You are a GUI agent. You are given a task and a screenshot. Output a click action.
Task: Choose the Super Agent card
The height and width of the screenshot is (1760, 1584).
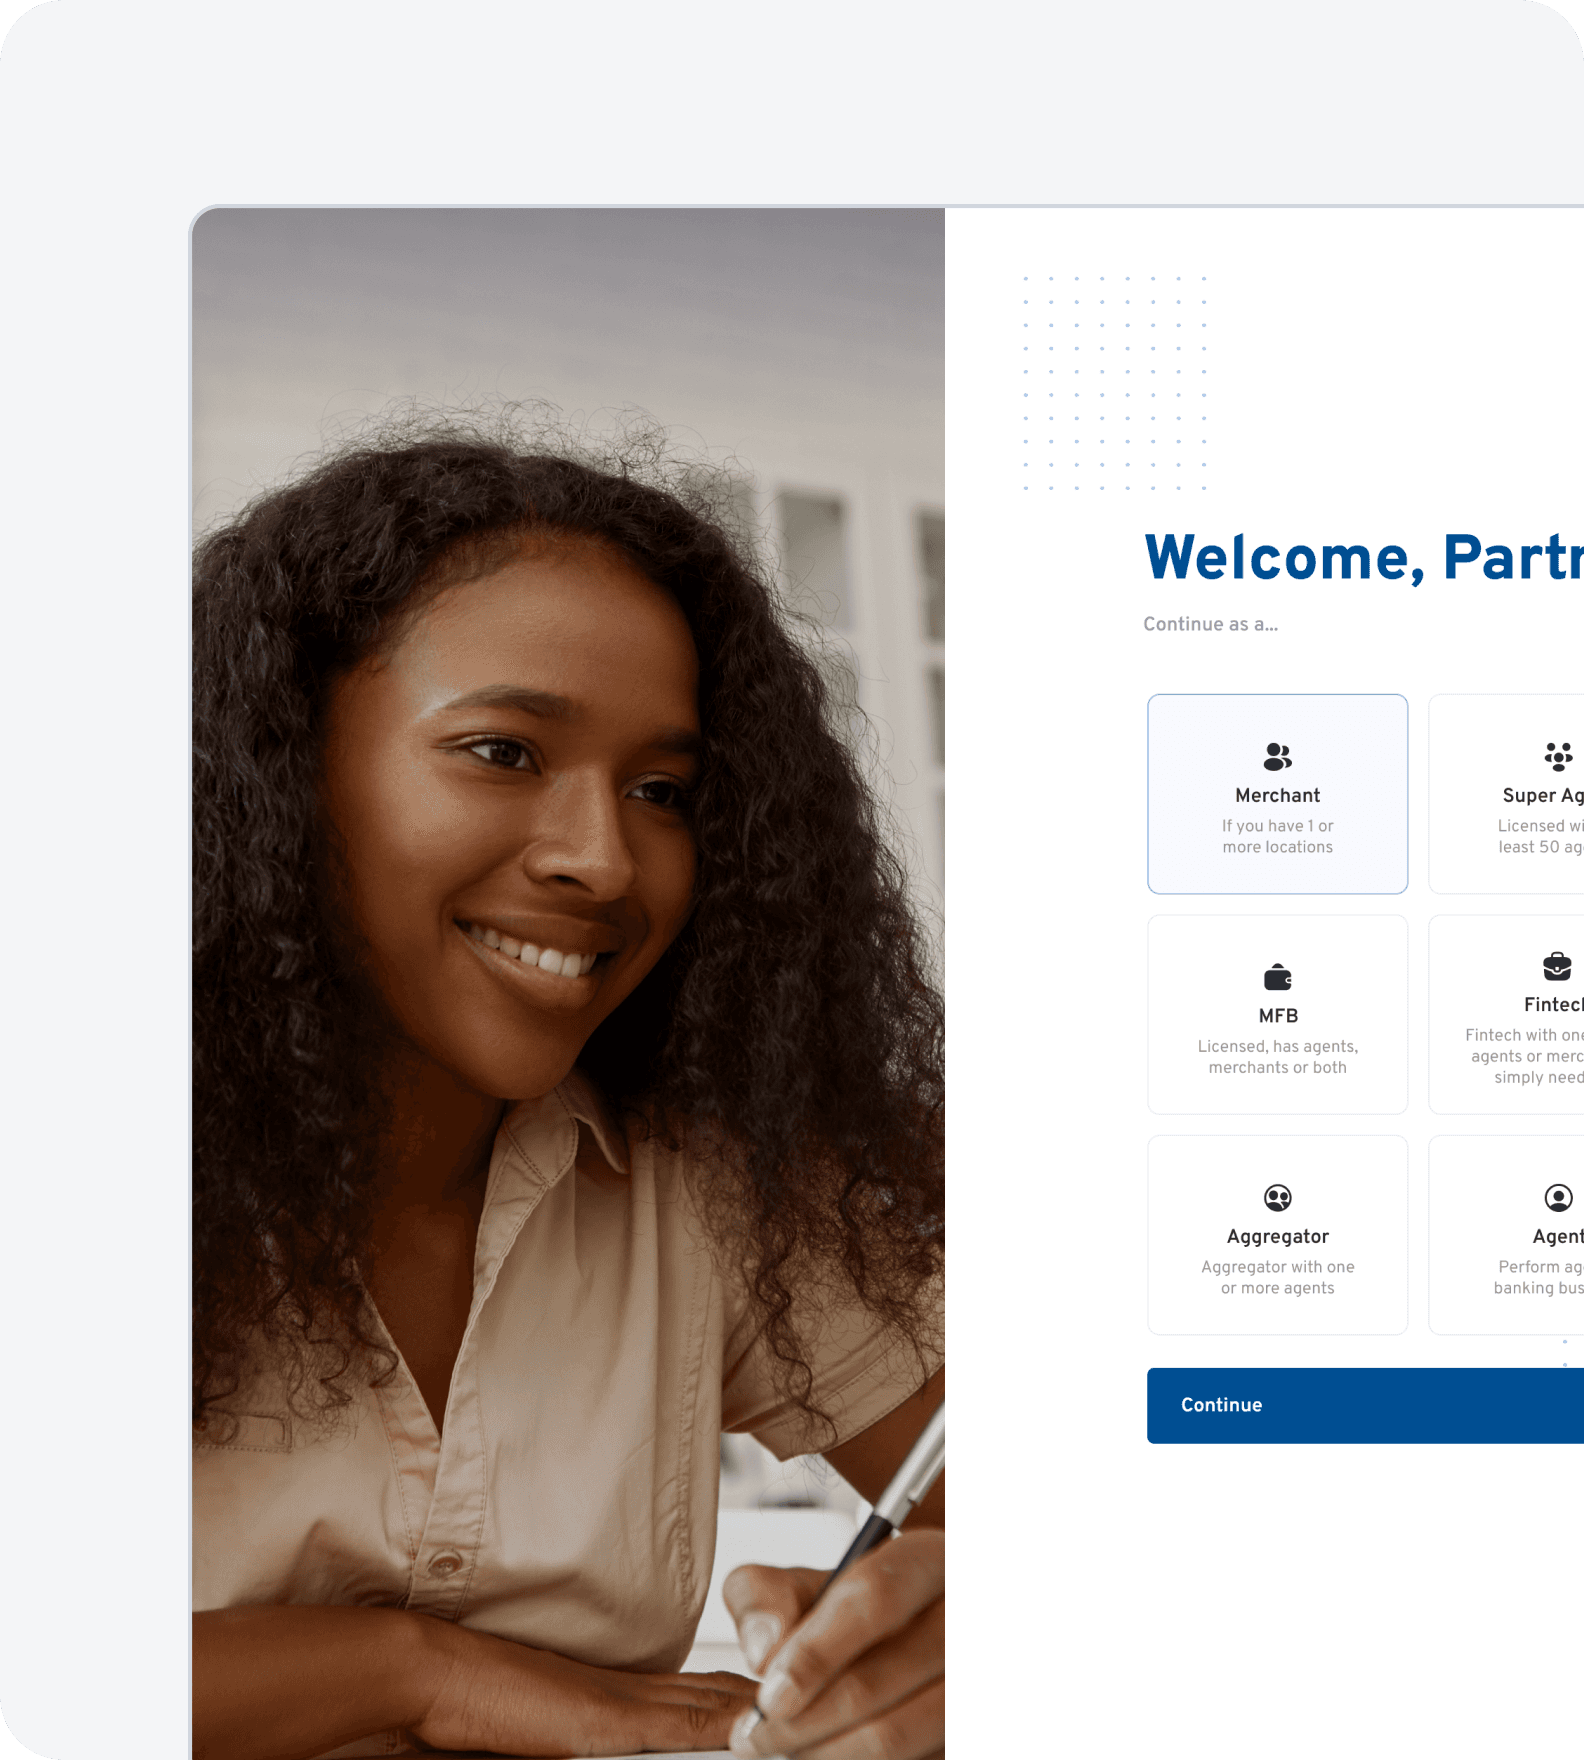1507,794
